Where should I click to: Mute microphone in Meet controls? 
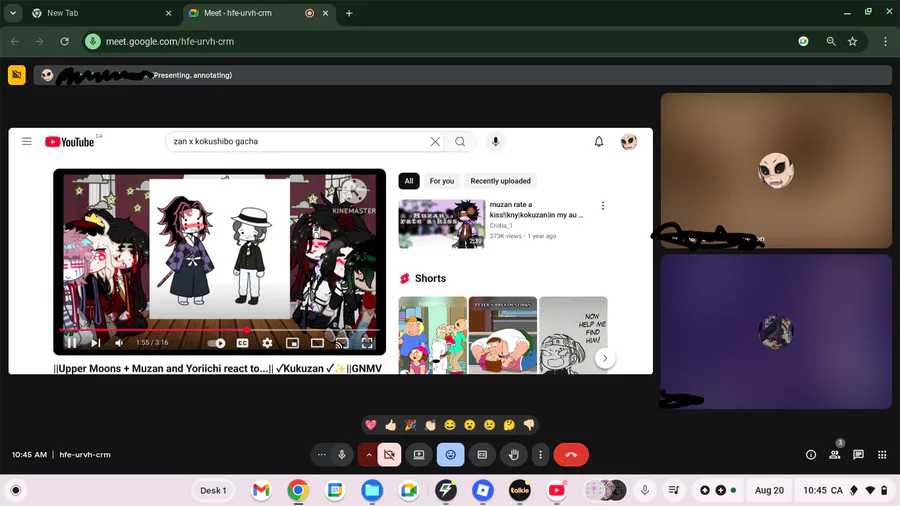click(x=342, y=455)
